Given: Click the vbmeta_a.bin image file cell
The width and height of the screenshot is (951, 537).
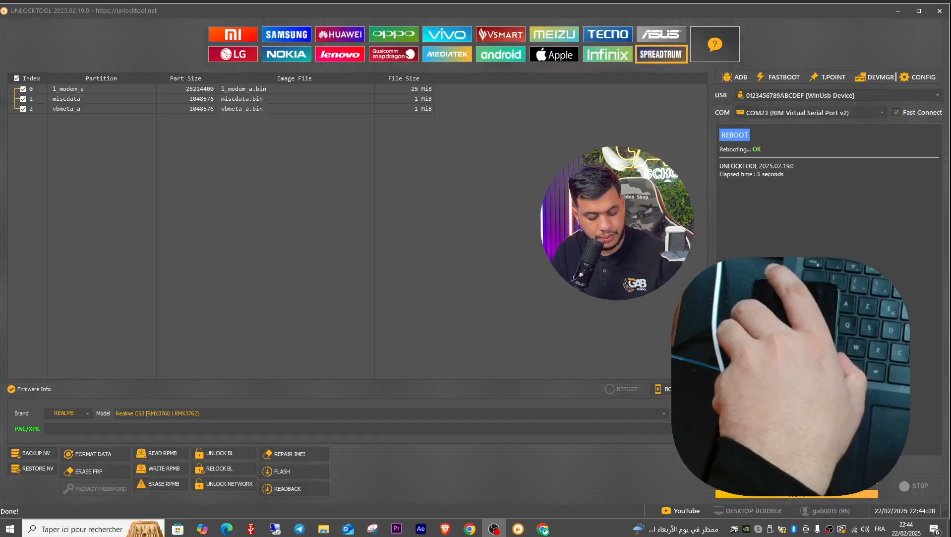Looking at the screenshot, I should [241, 109].
